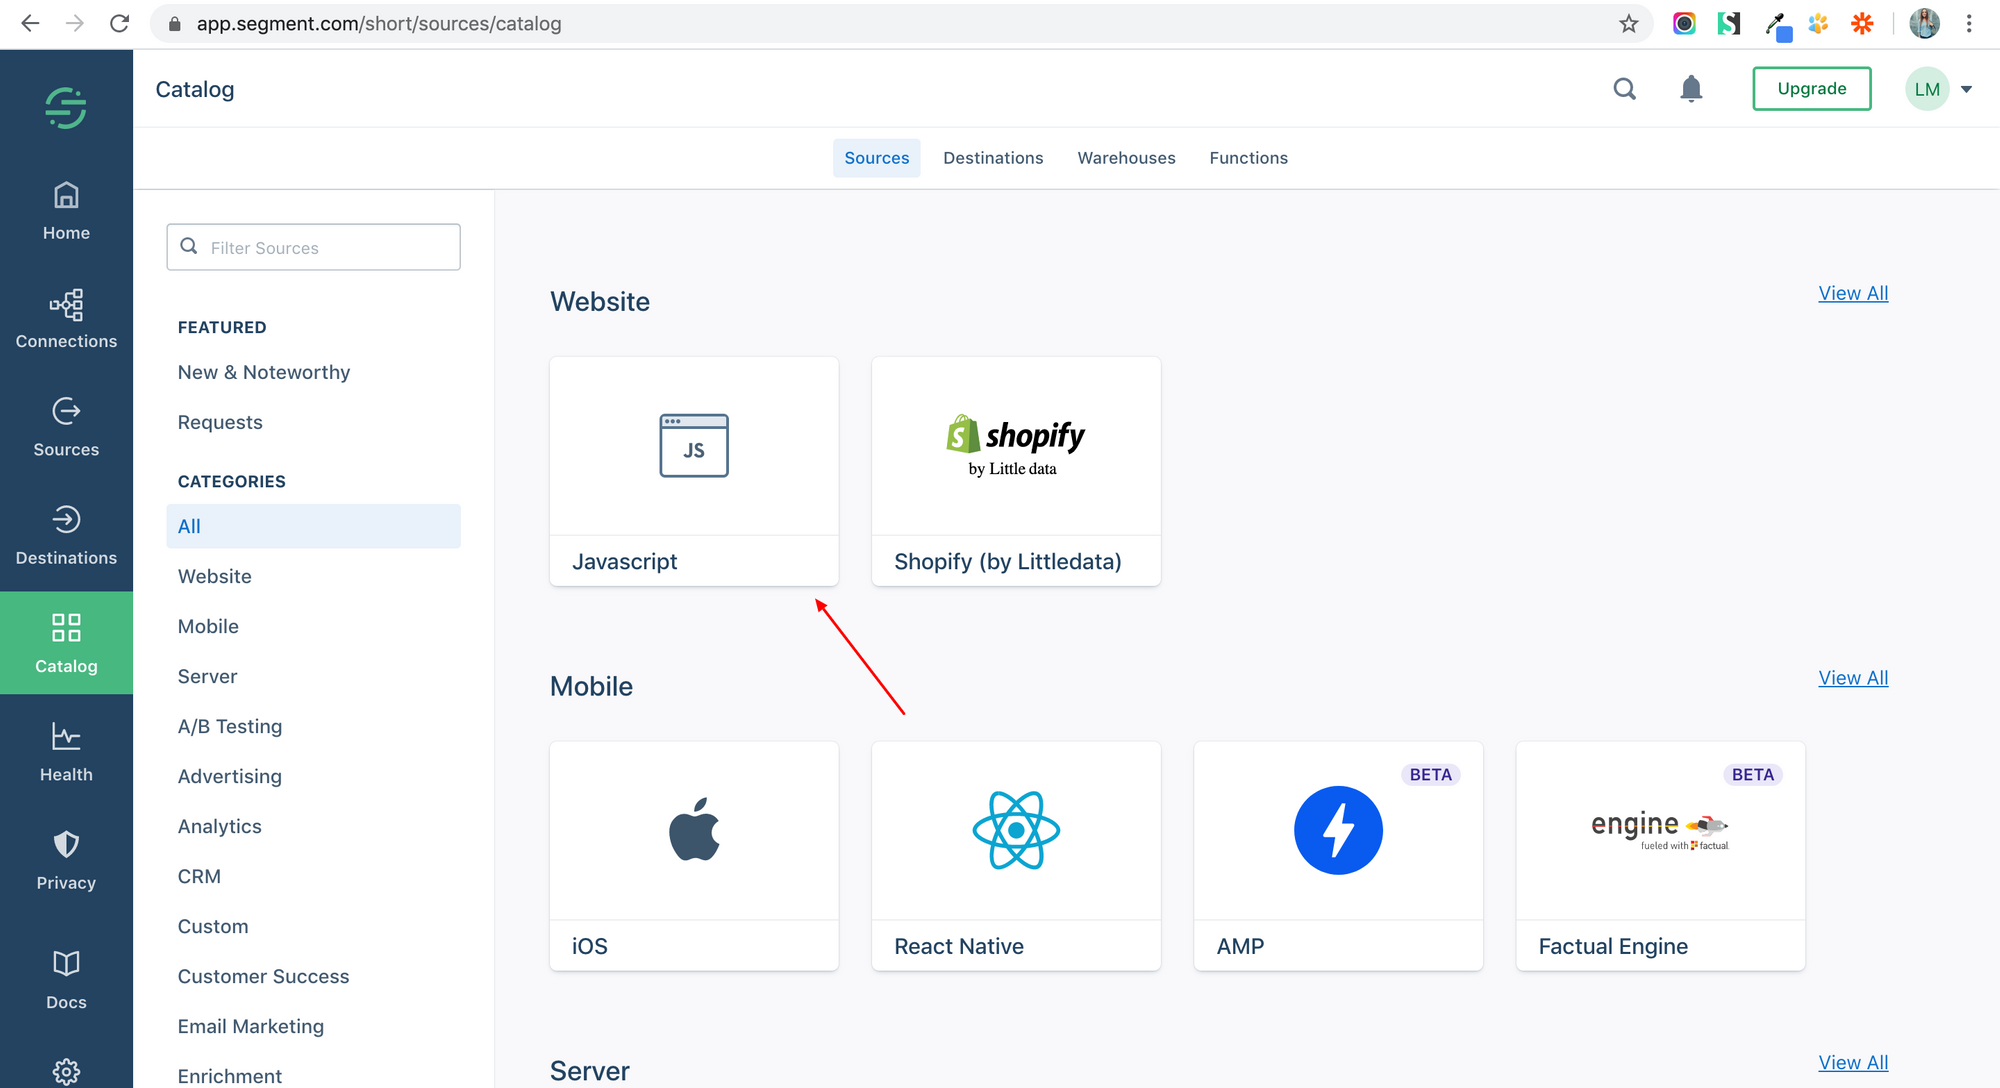Viewport: 2000px width, 1088px height.
Task: Switch to the Warehouses tab
Action: point(1126,157)
